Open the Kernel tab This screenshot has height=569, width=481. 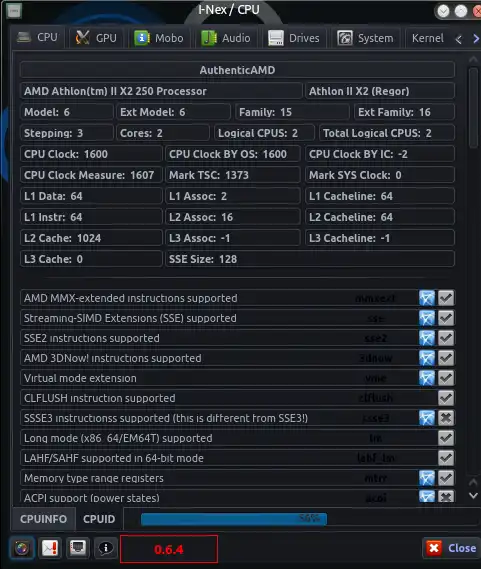click(428, 38)
